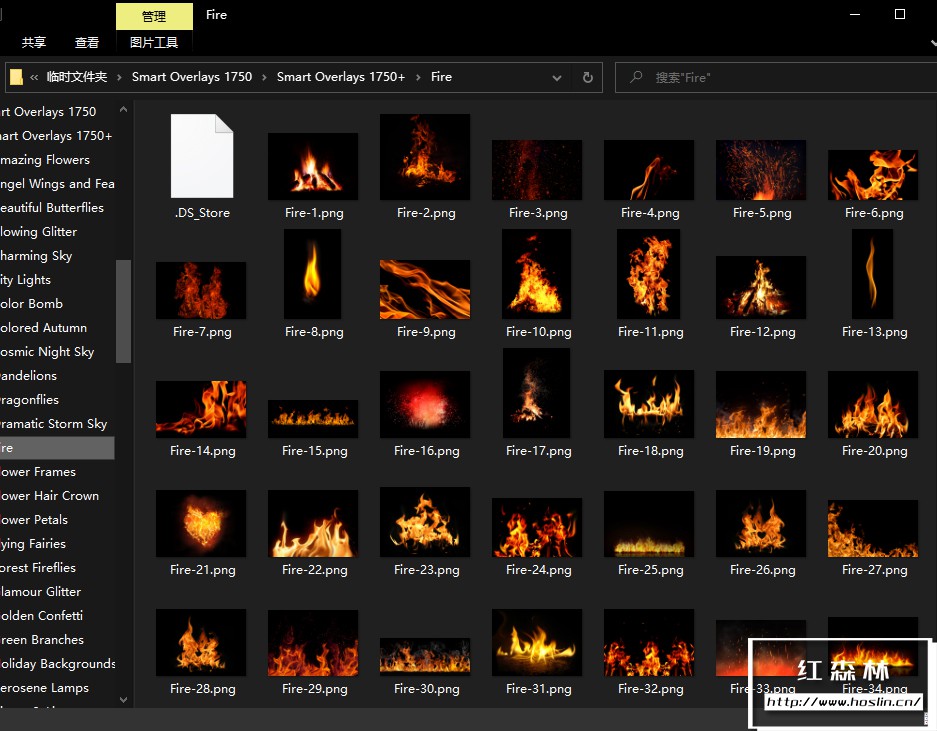The width and height of the screenshot is (937, 731).
Task: Click the search magnifier icon
Action: tap(636, 77)
